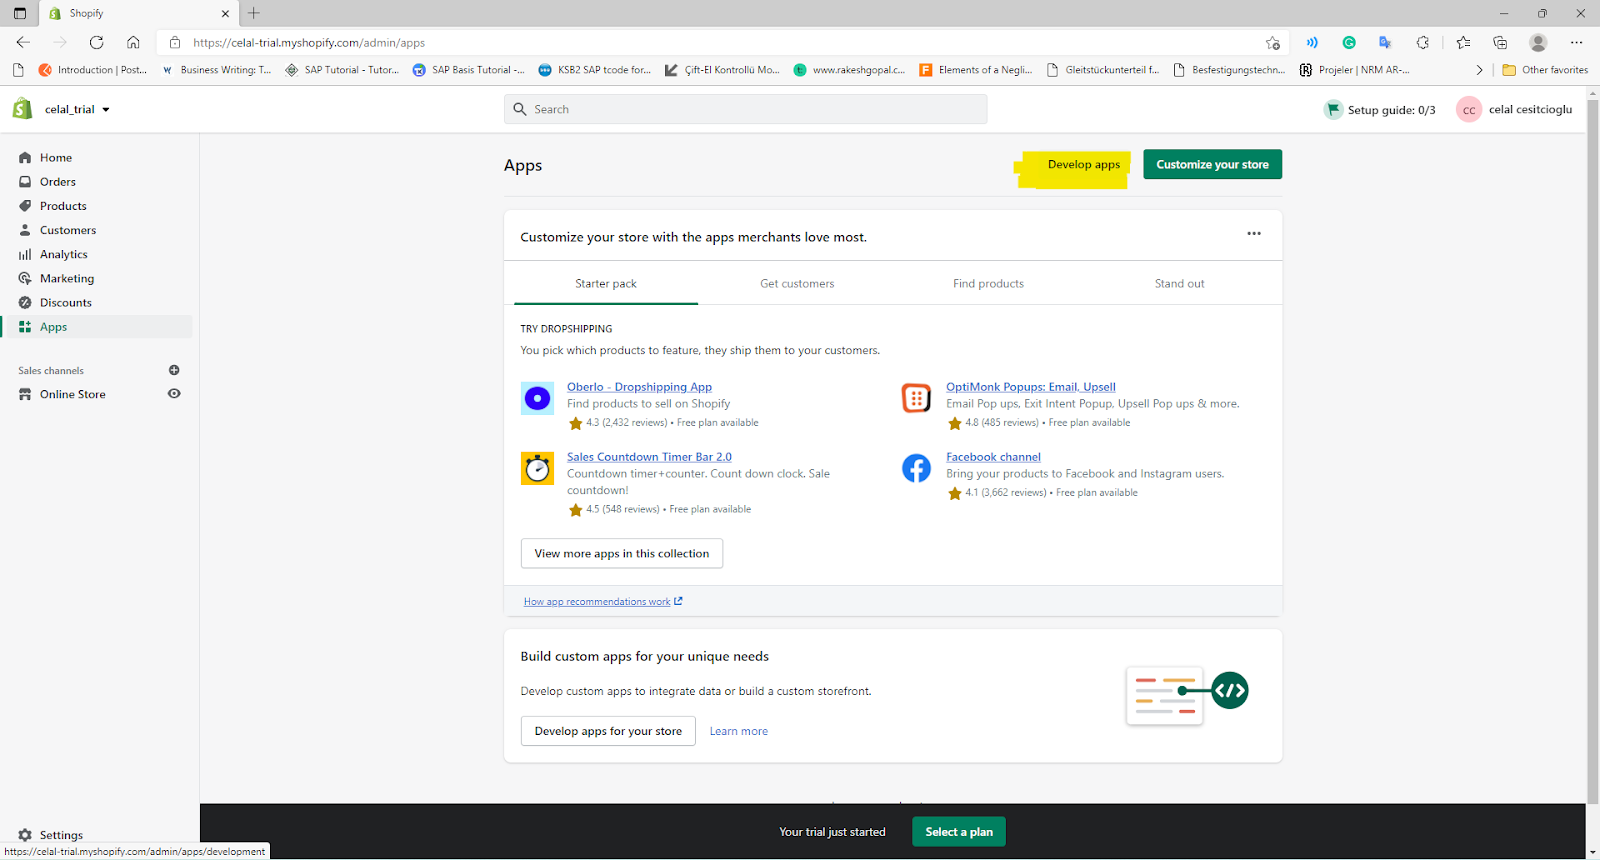This screenshot has height=860, width=1600.
Task: View Online Store using eye icon
Action: 174,394
